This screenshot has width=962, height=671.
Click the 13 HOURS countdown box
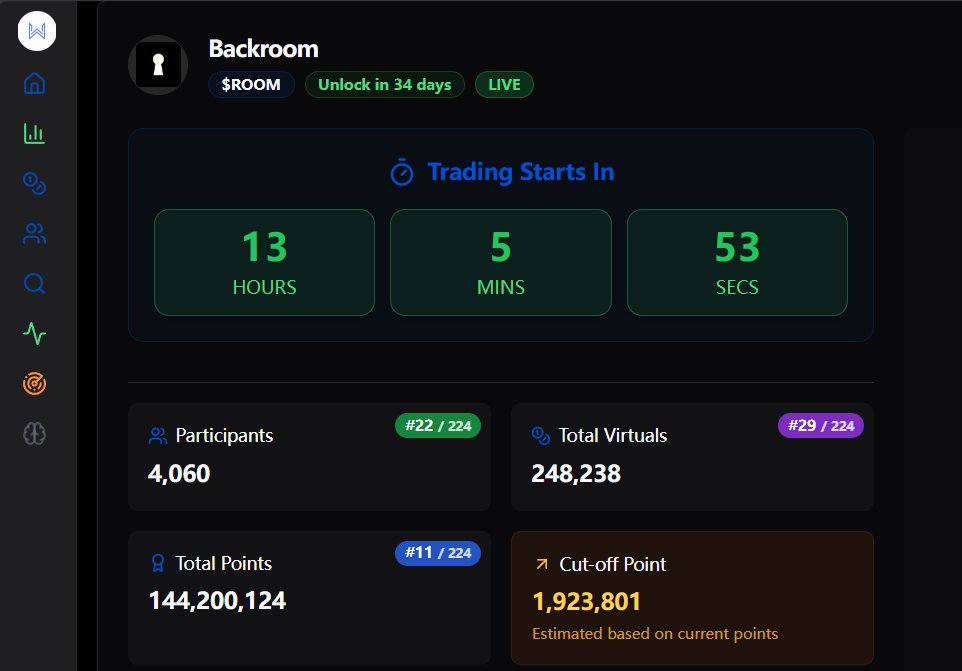tap(264, 263)
